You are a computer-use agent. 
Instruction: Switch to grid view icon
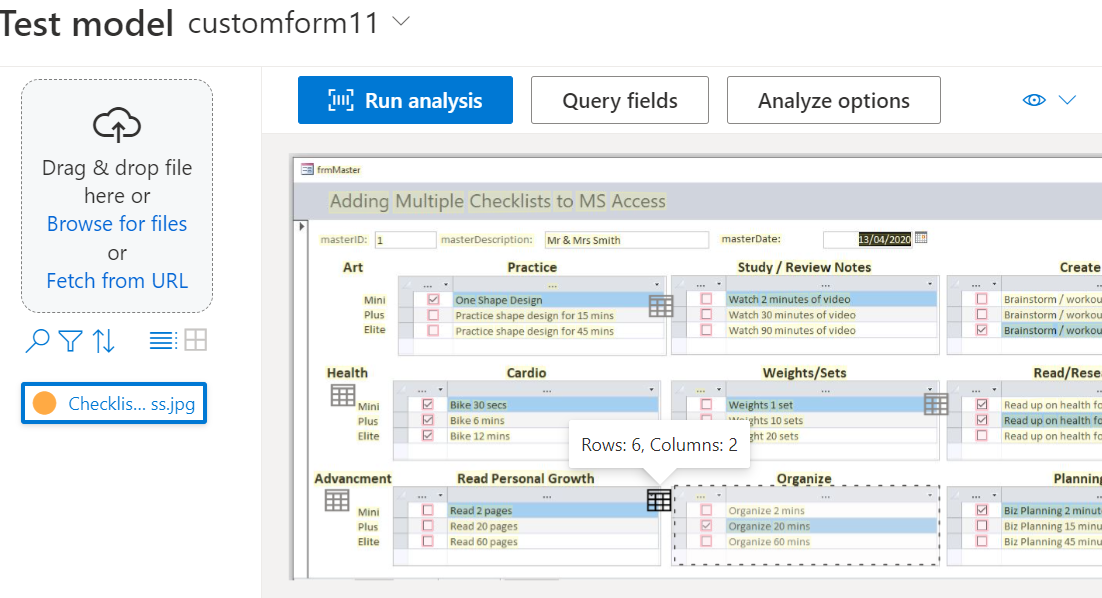[195, 341]
